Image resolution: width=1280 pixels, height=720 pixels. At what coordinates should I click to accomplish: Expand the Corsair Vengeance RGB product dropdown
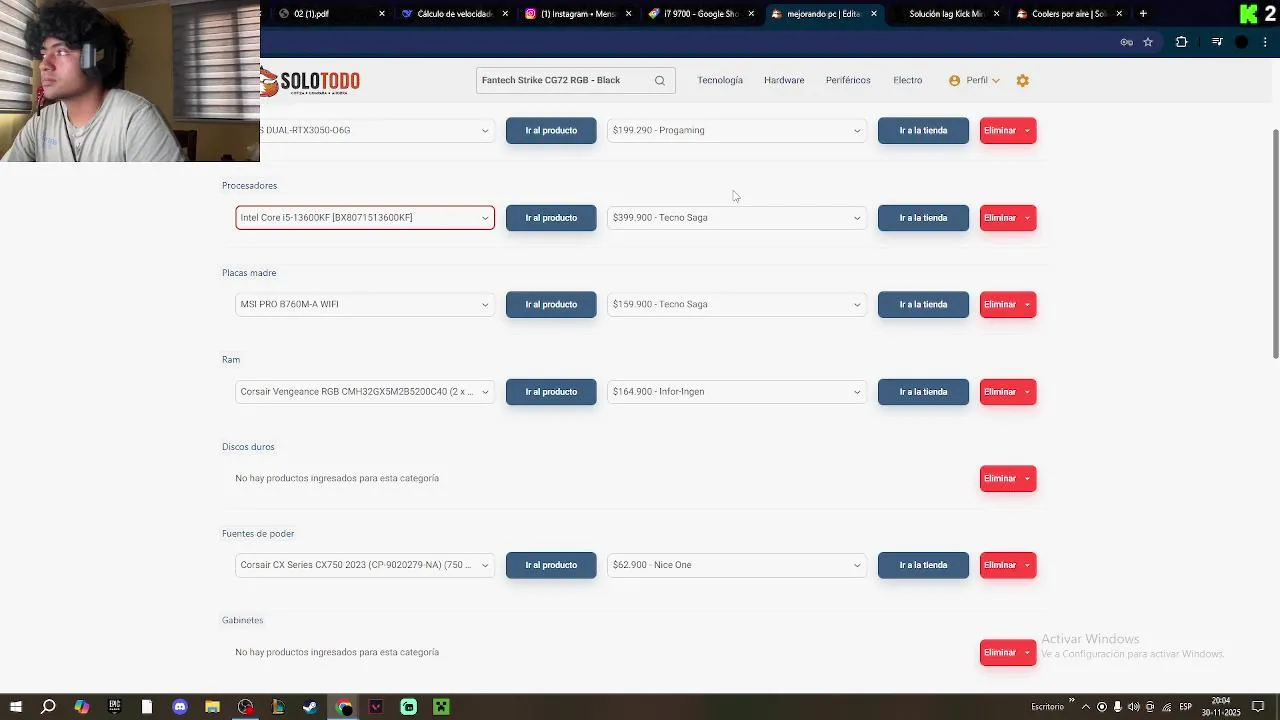[x=365, y=392]
